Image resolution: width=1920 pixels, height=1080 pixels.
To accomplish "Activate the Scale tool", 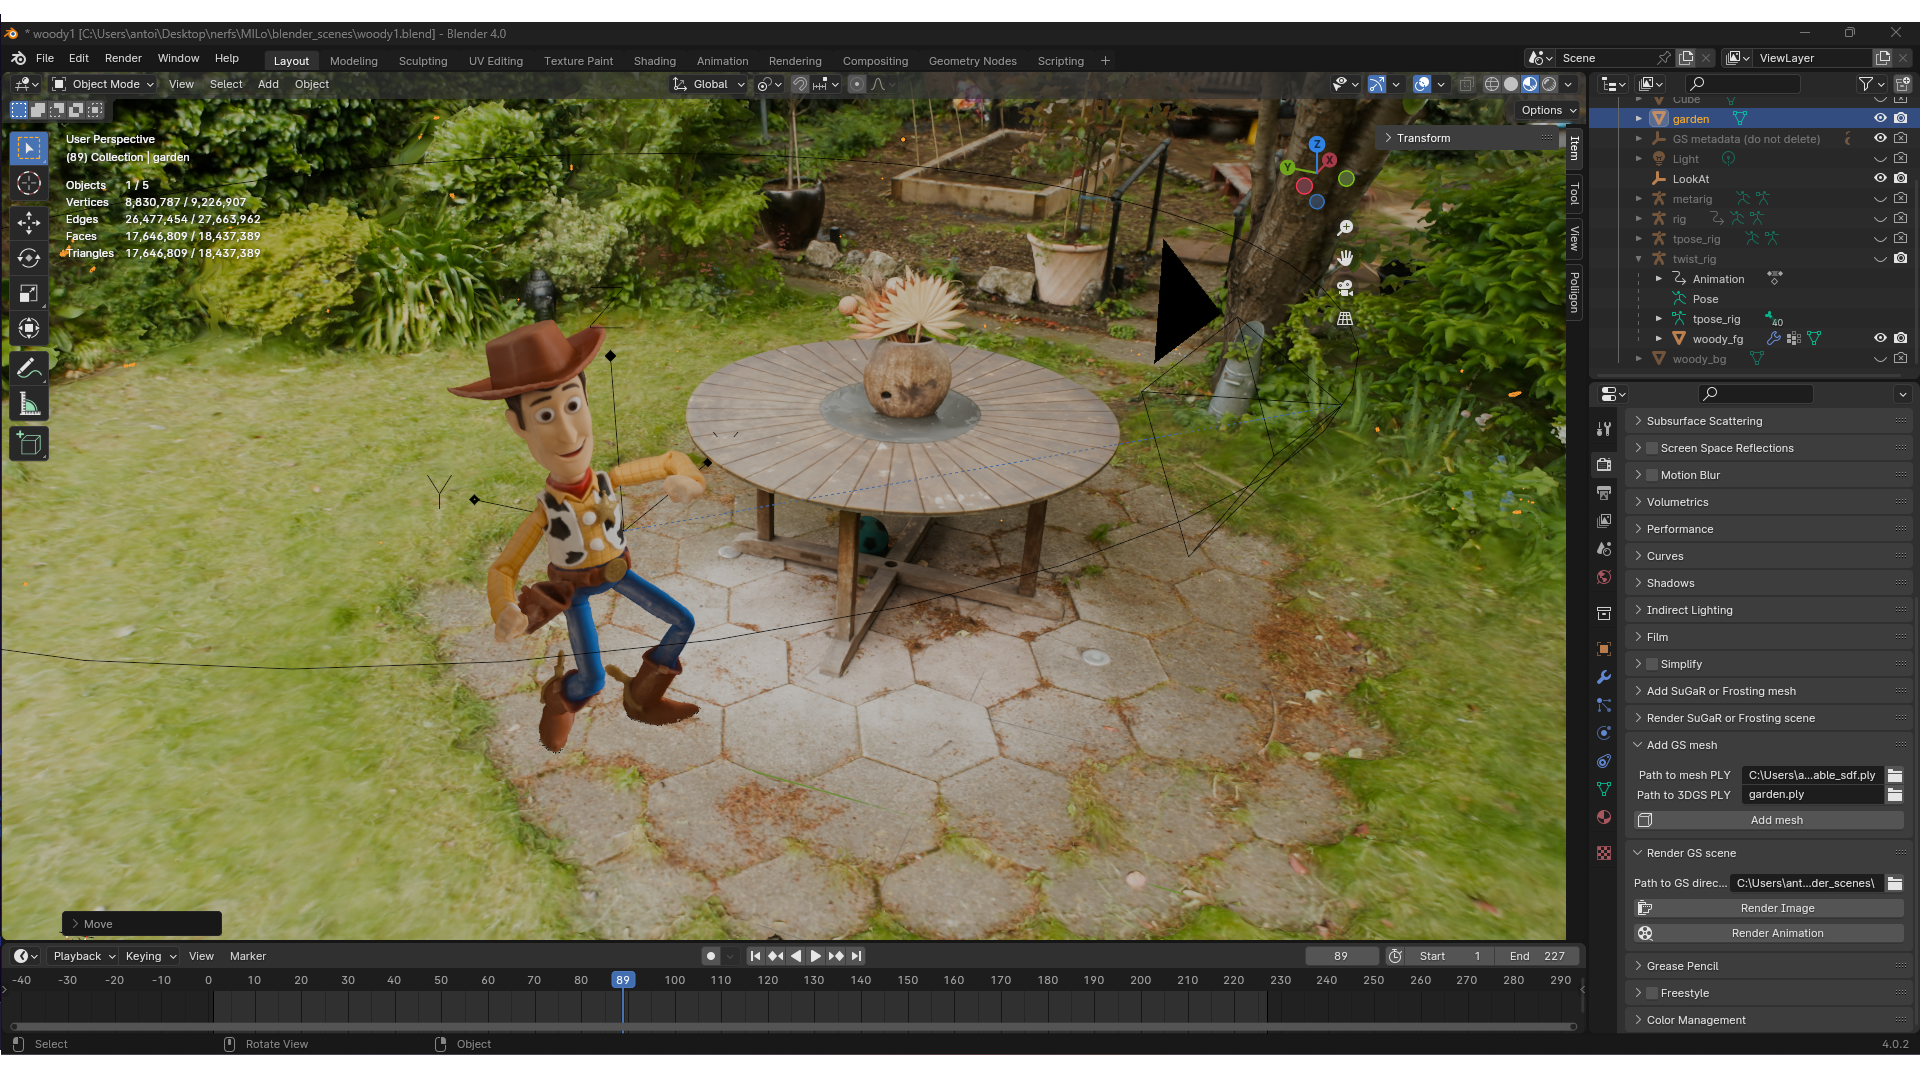I will coord(29,294).
